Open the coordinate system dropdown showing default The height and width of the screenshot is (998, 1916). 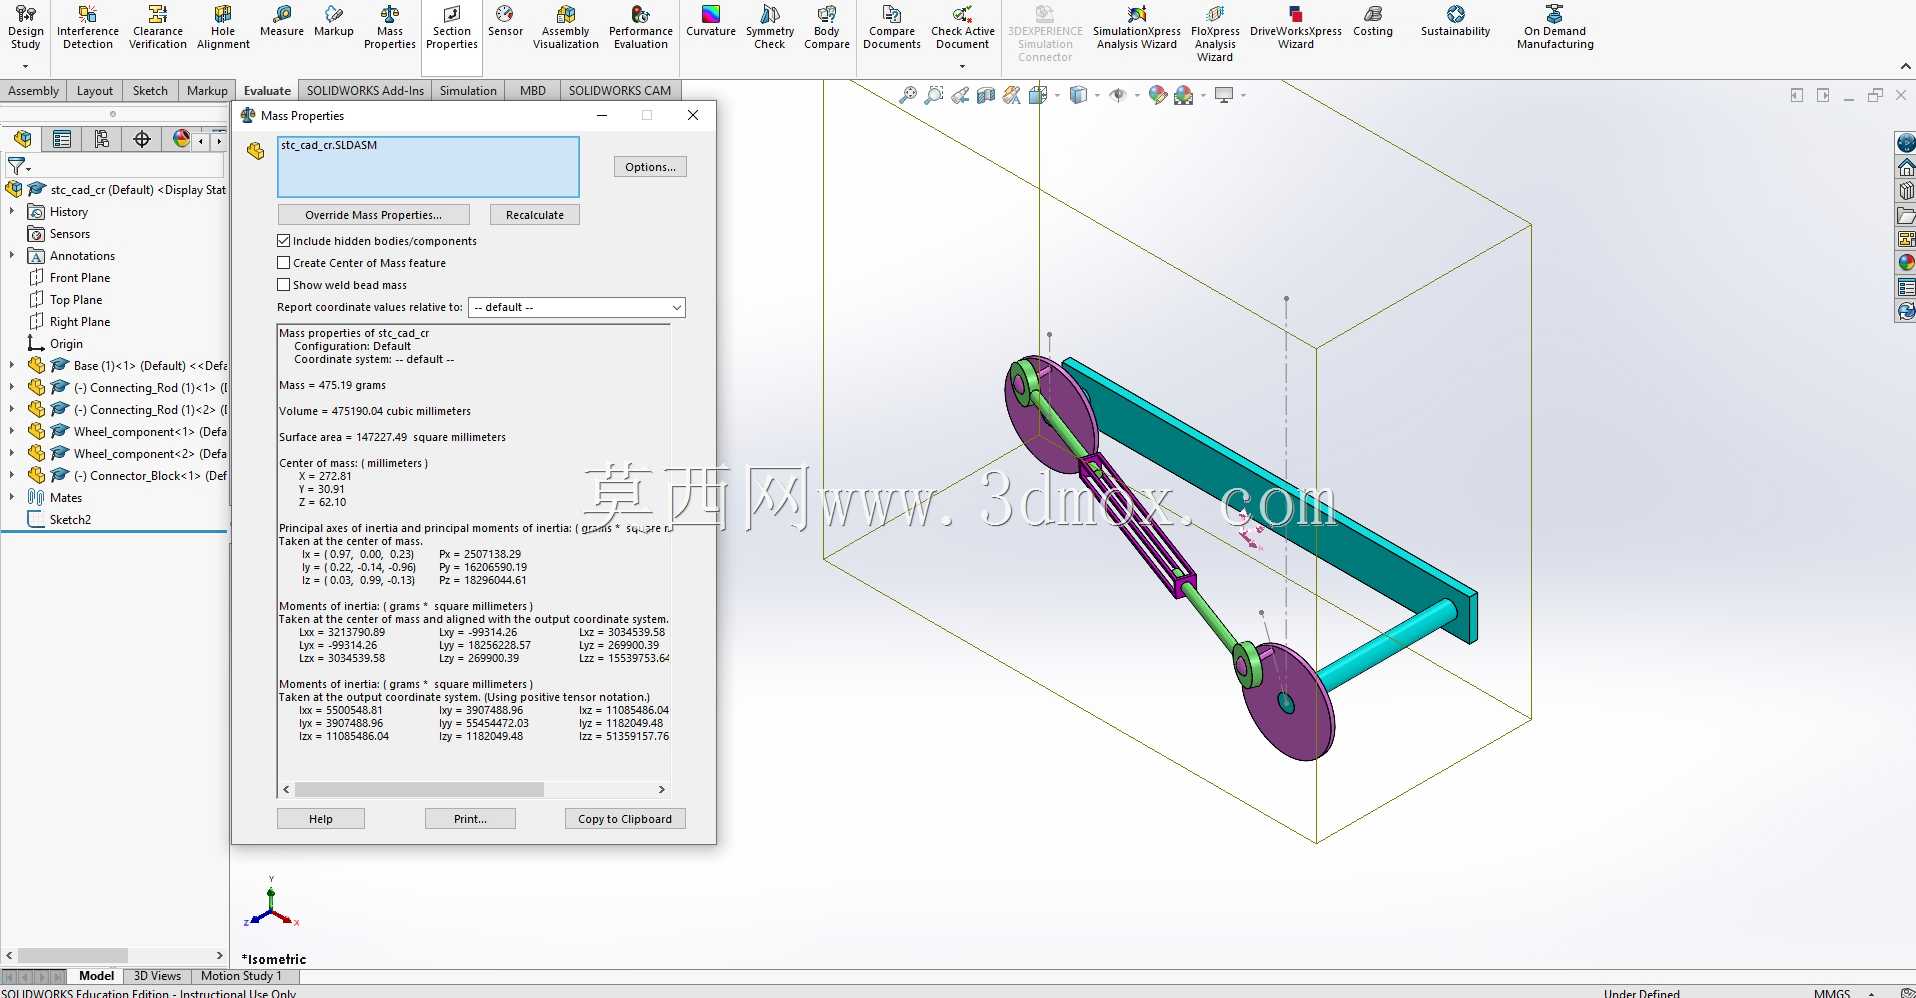(x=577, y=307)
